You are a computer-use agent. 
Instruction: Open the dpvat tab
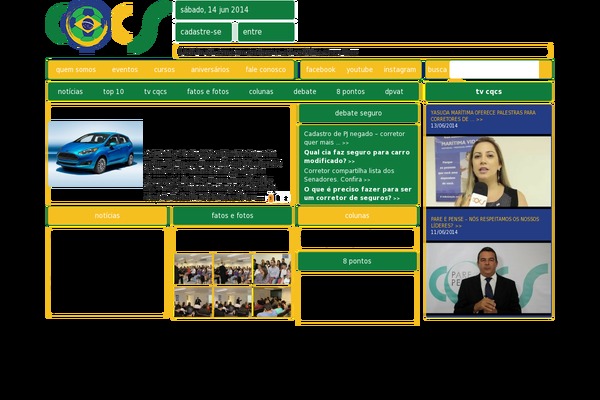394,91
